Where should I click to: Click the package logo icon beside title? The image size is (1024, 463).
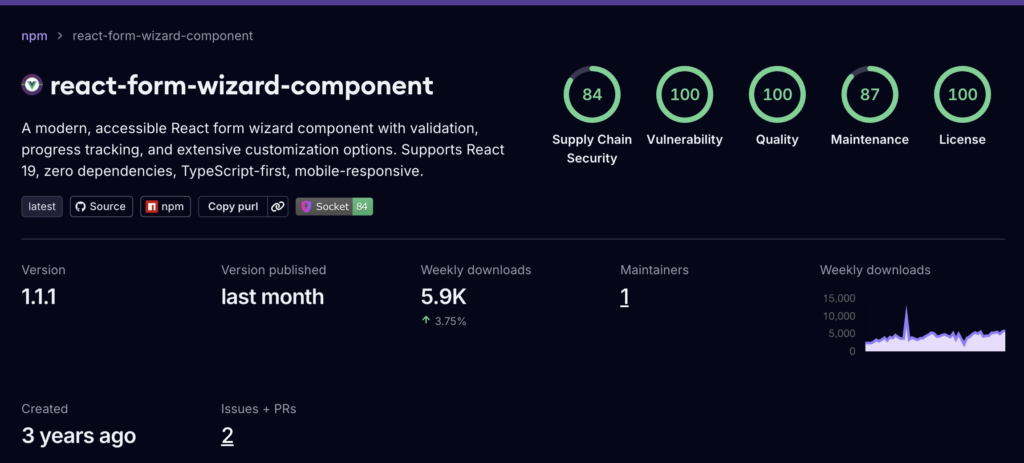[32, 85]
